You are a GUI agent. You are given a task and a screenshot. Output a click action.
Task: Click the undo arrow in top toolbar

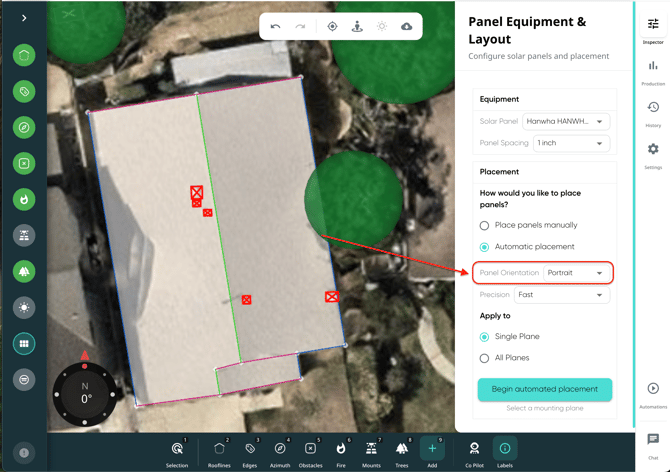[276, 27]
